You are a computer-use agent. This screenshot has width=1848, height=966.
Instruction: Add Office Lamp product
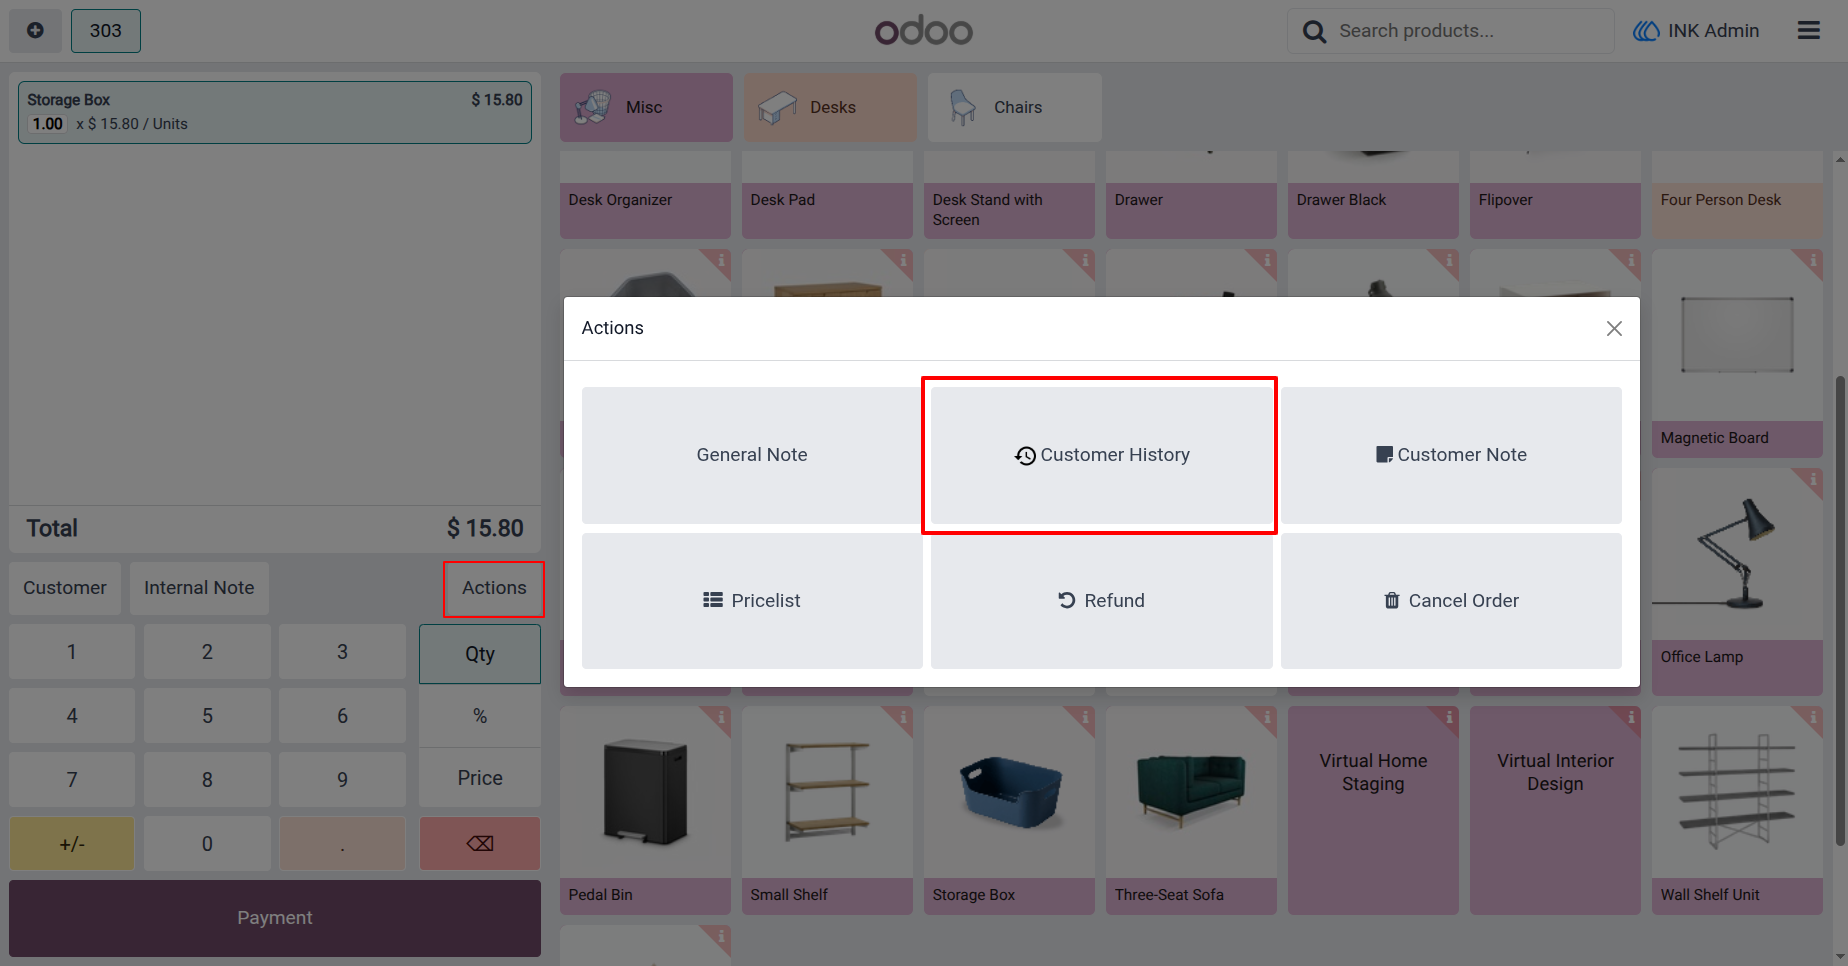tap(1737, 582)
